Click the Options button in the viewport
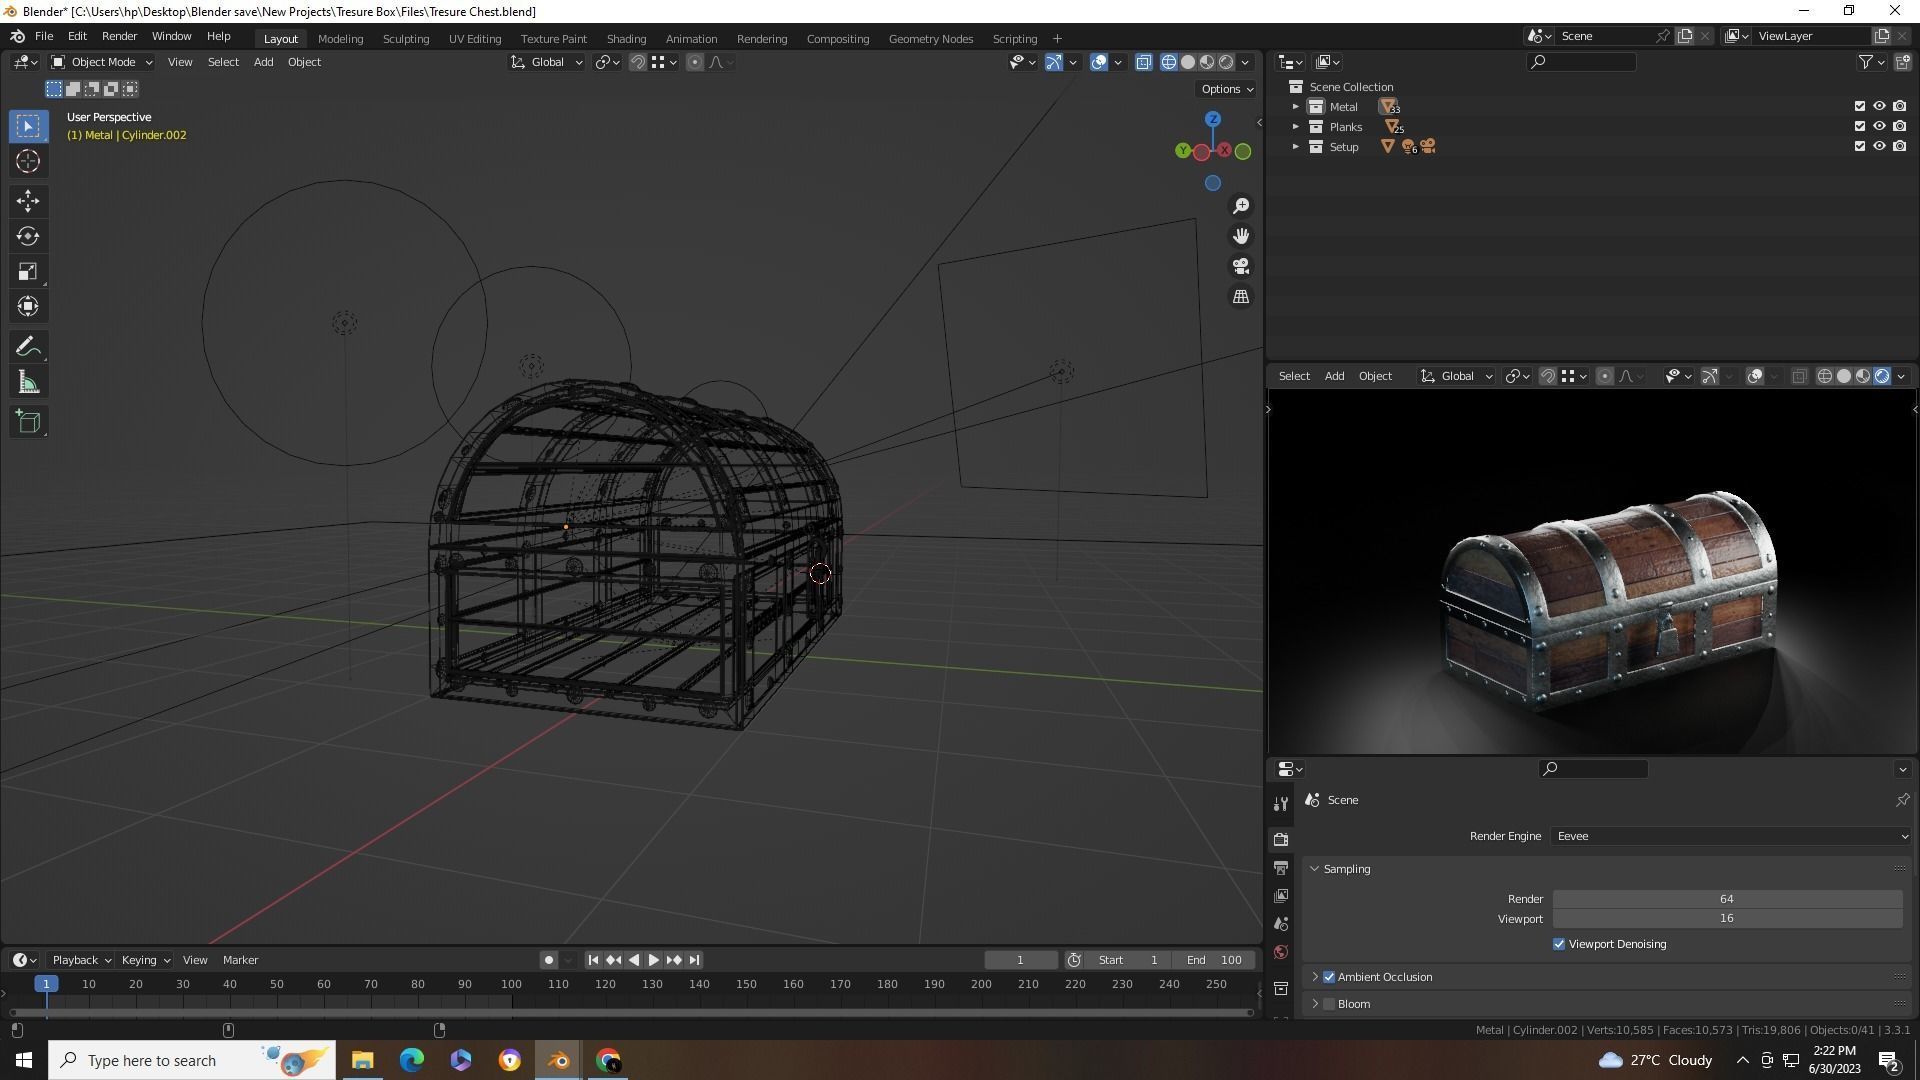 [x=1227, y=89]
